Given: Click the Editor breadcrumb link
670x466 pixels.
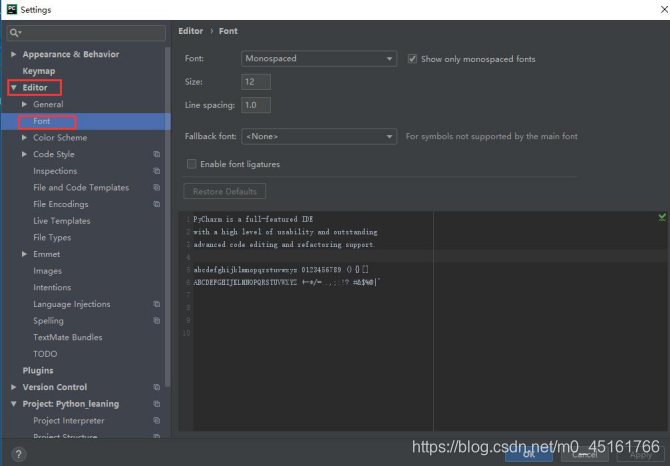Looking at the screenshot, I should tap(191, 31).
